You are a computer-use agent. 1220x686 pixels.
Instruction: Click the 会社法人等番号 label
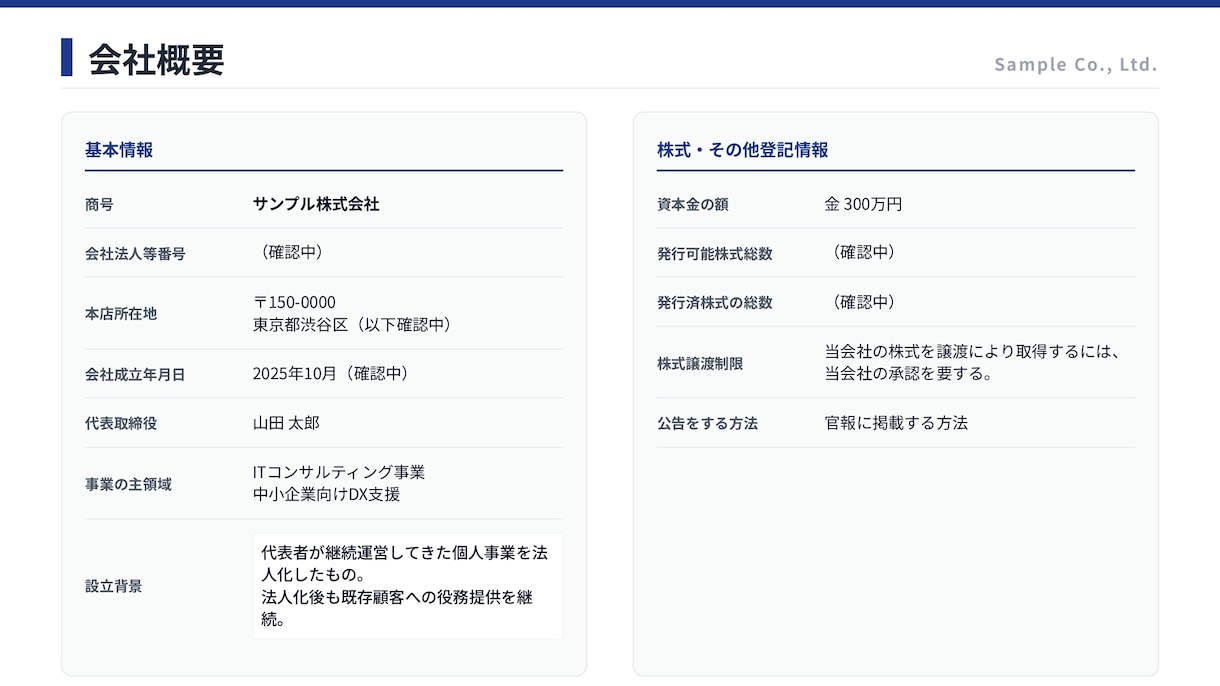(x=135, y=254)
